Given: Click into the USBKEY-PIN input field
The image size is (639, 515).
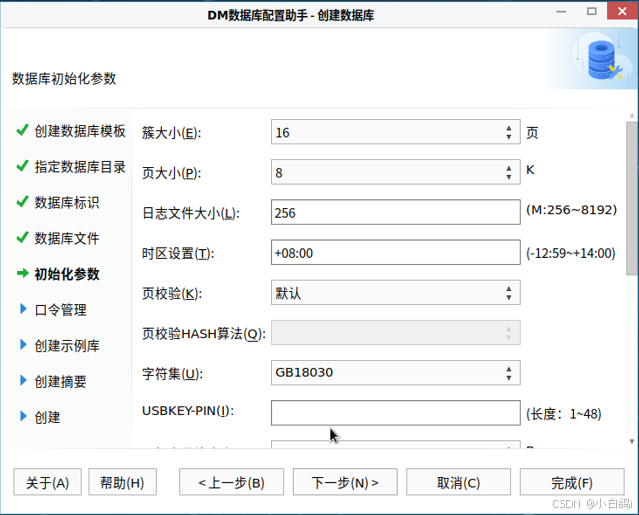Looking at the screenshot, I should 395,413.
